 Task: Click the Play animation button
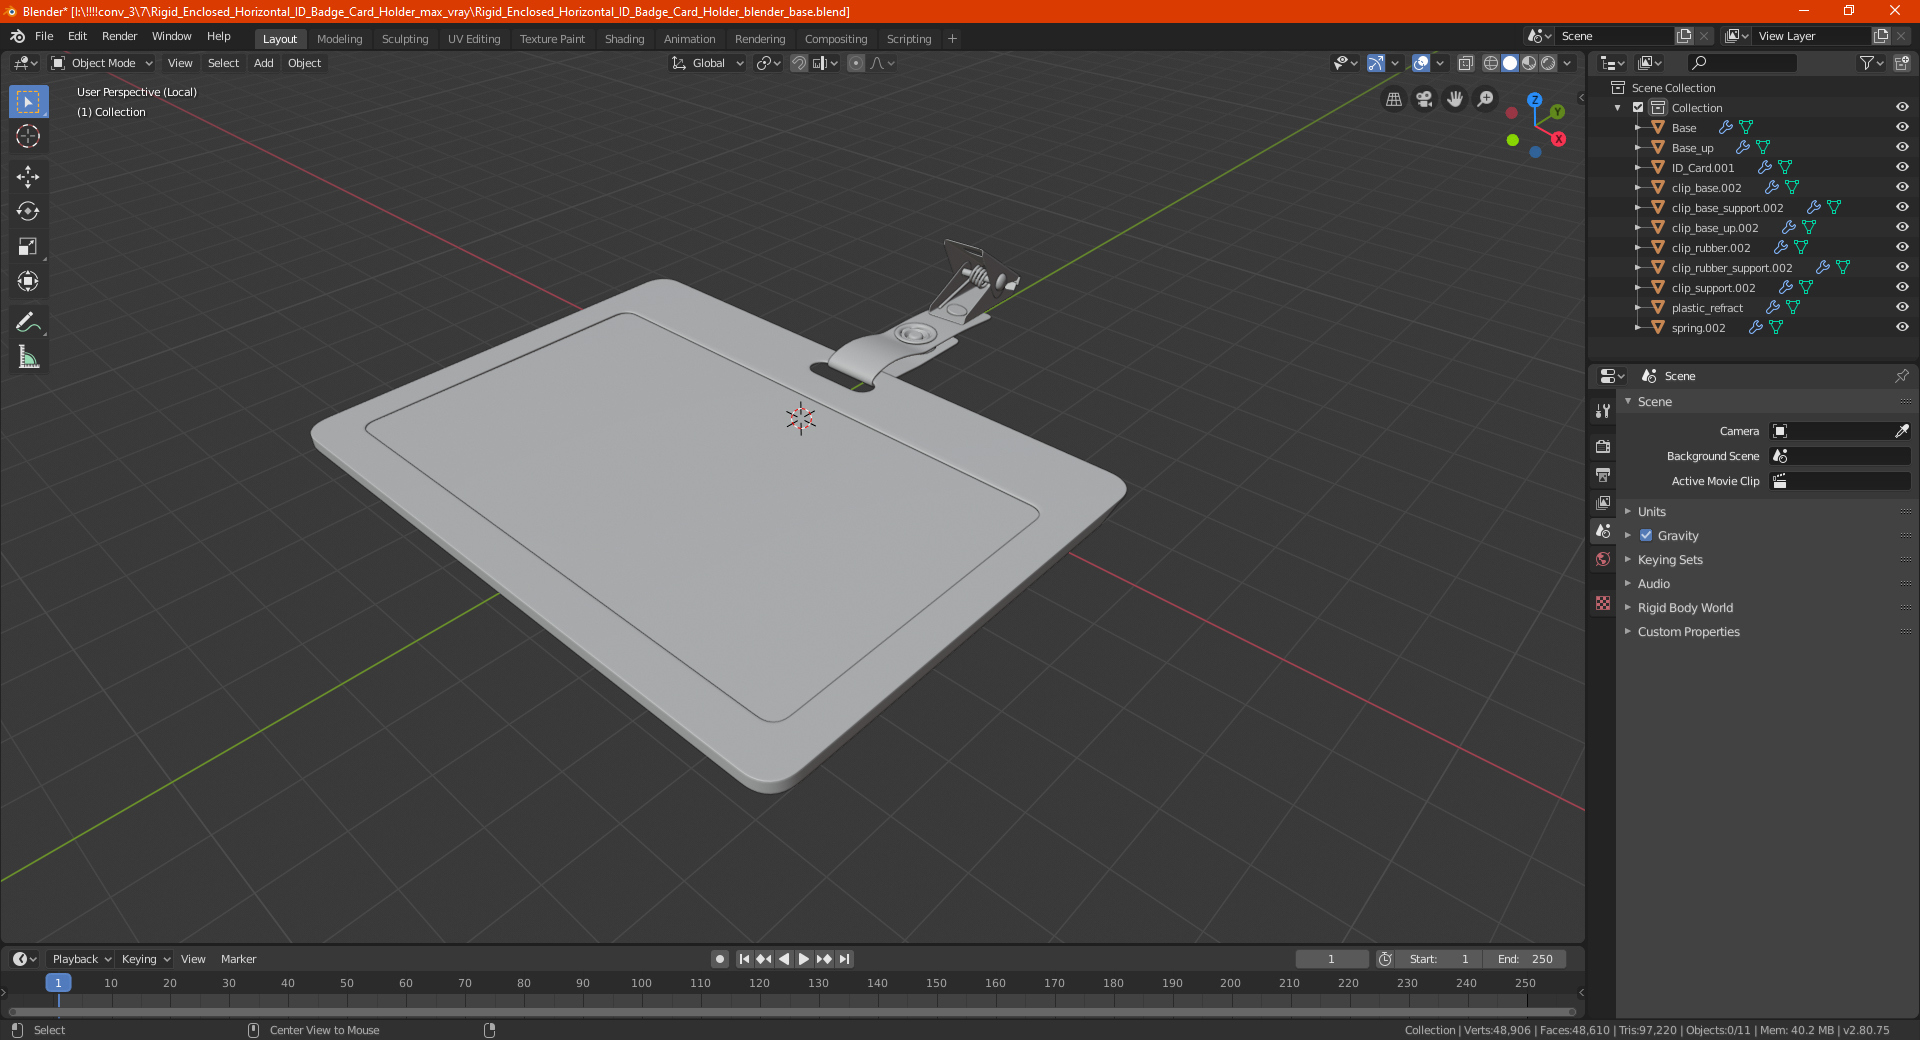pos(804,959)
